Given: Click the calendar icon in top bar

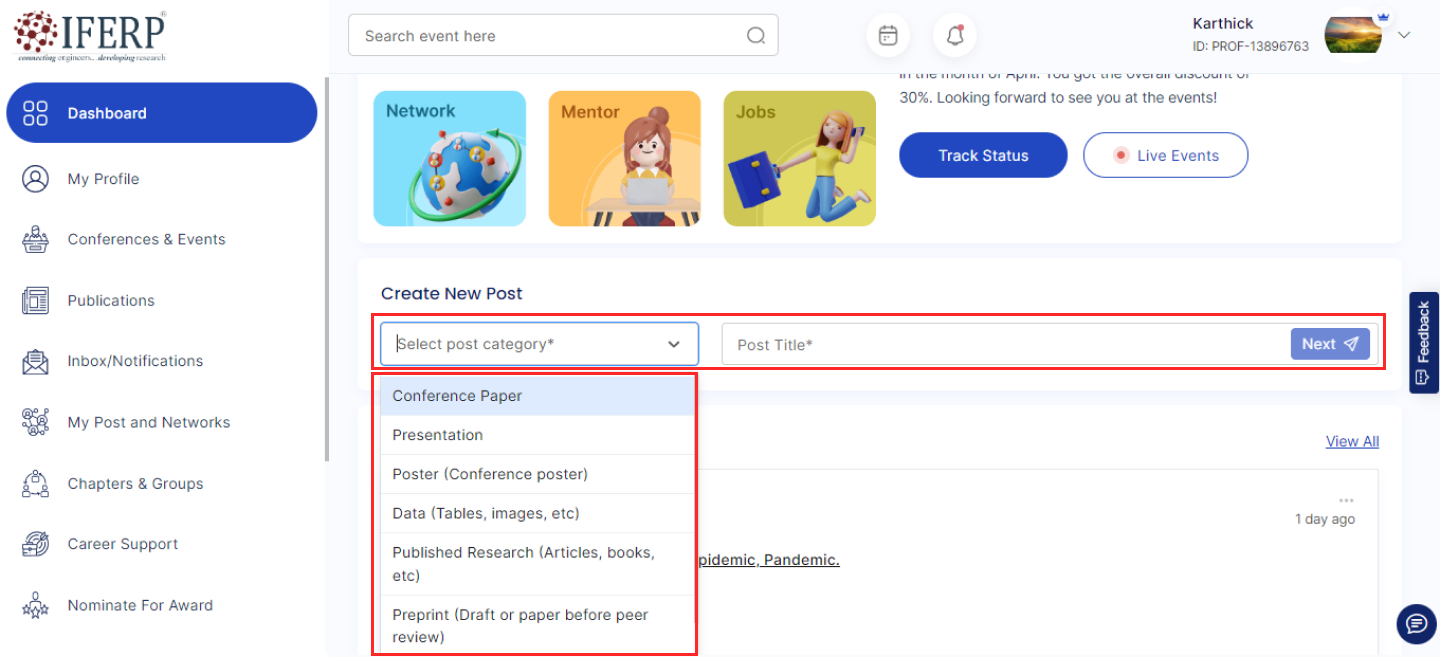Looking at the screenshot, I should tap(887, 36).
